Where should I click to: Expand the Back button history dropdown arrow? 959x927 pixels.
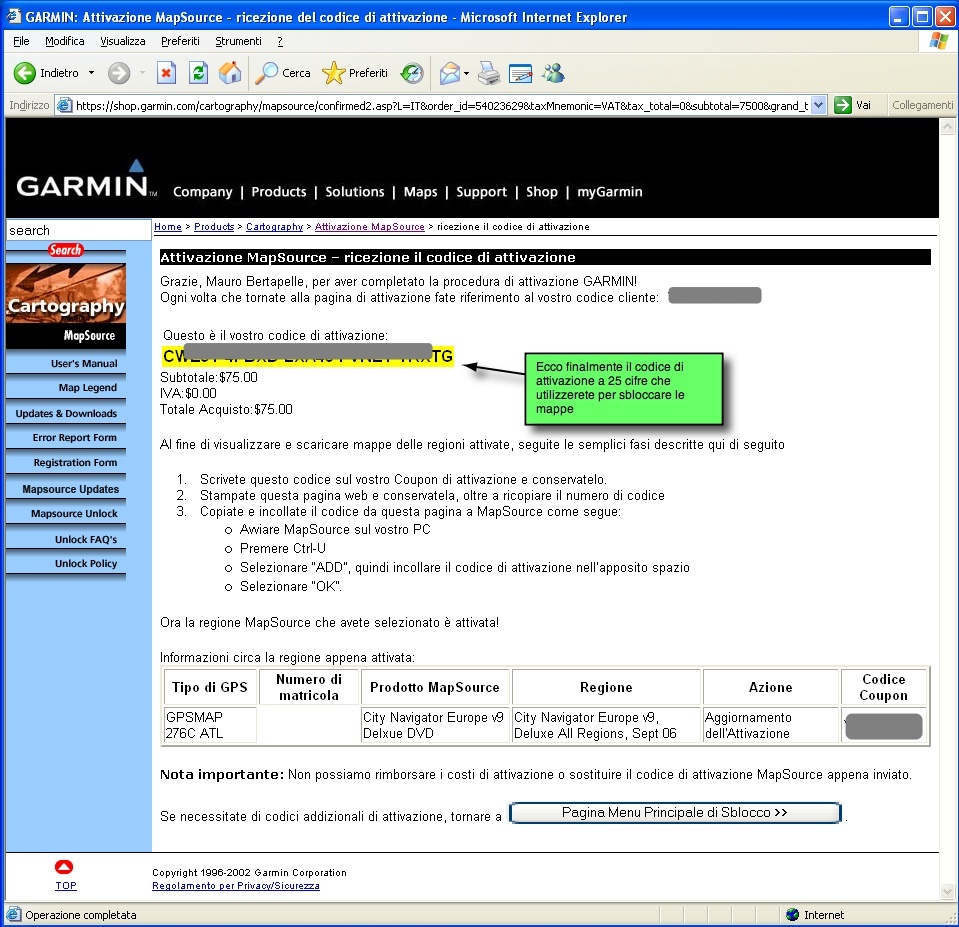click(x=91, y=73)
